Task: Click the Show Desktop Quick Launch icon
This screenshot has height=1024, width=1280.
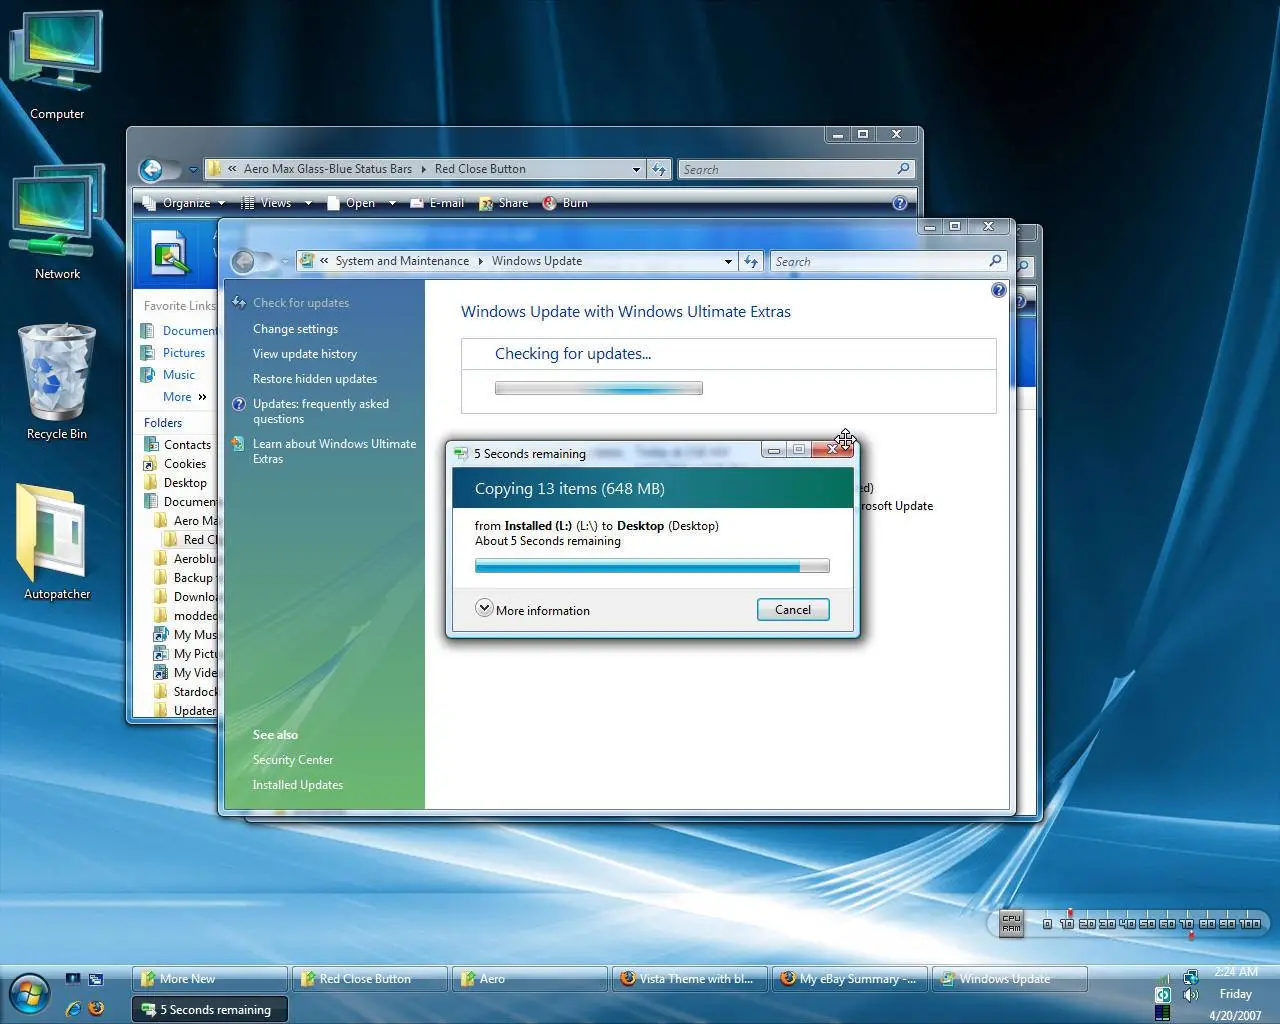Action: pos(73,979)
